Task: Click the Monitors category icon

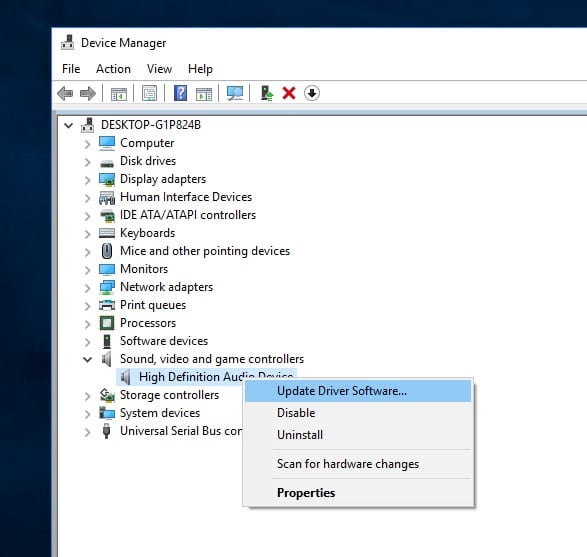Action: click(107, 269)
